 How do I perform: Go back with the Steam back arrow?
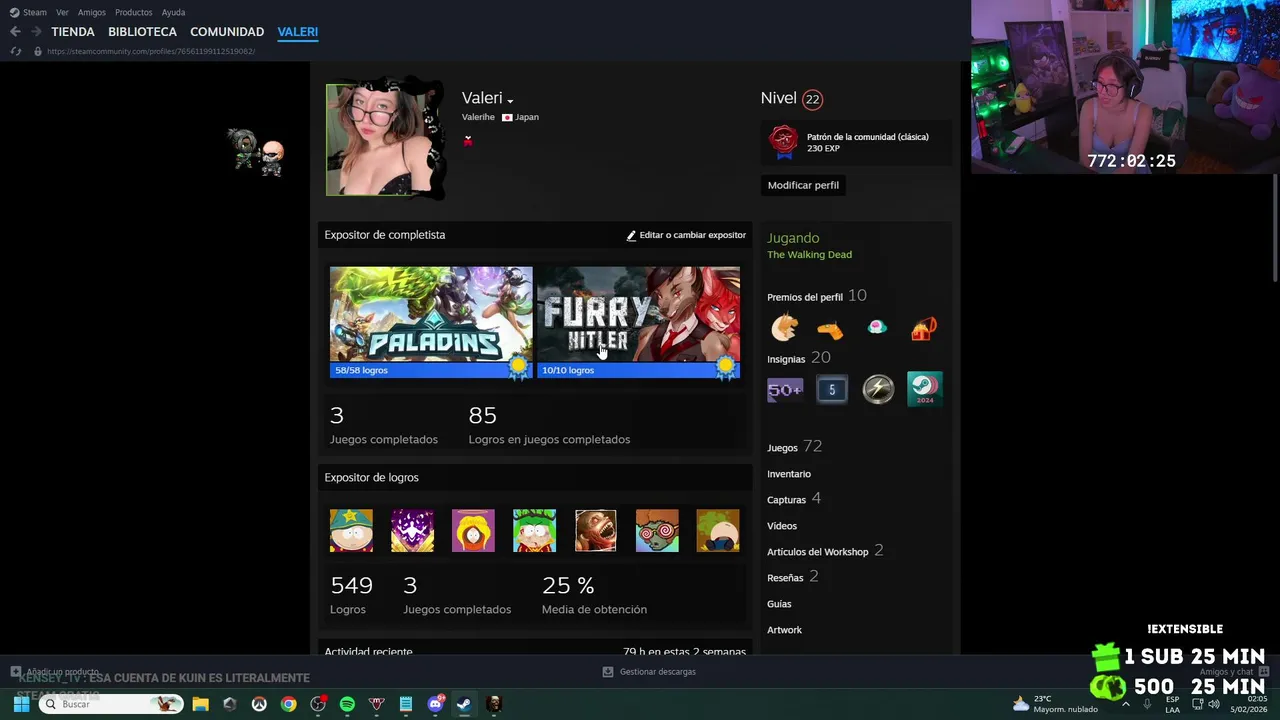click(x=15, y=32)
